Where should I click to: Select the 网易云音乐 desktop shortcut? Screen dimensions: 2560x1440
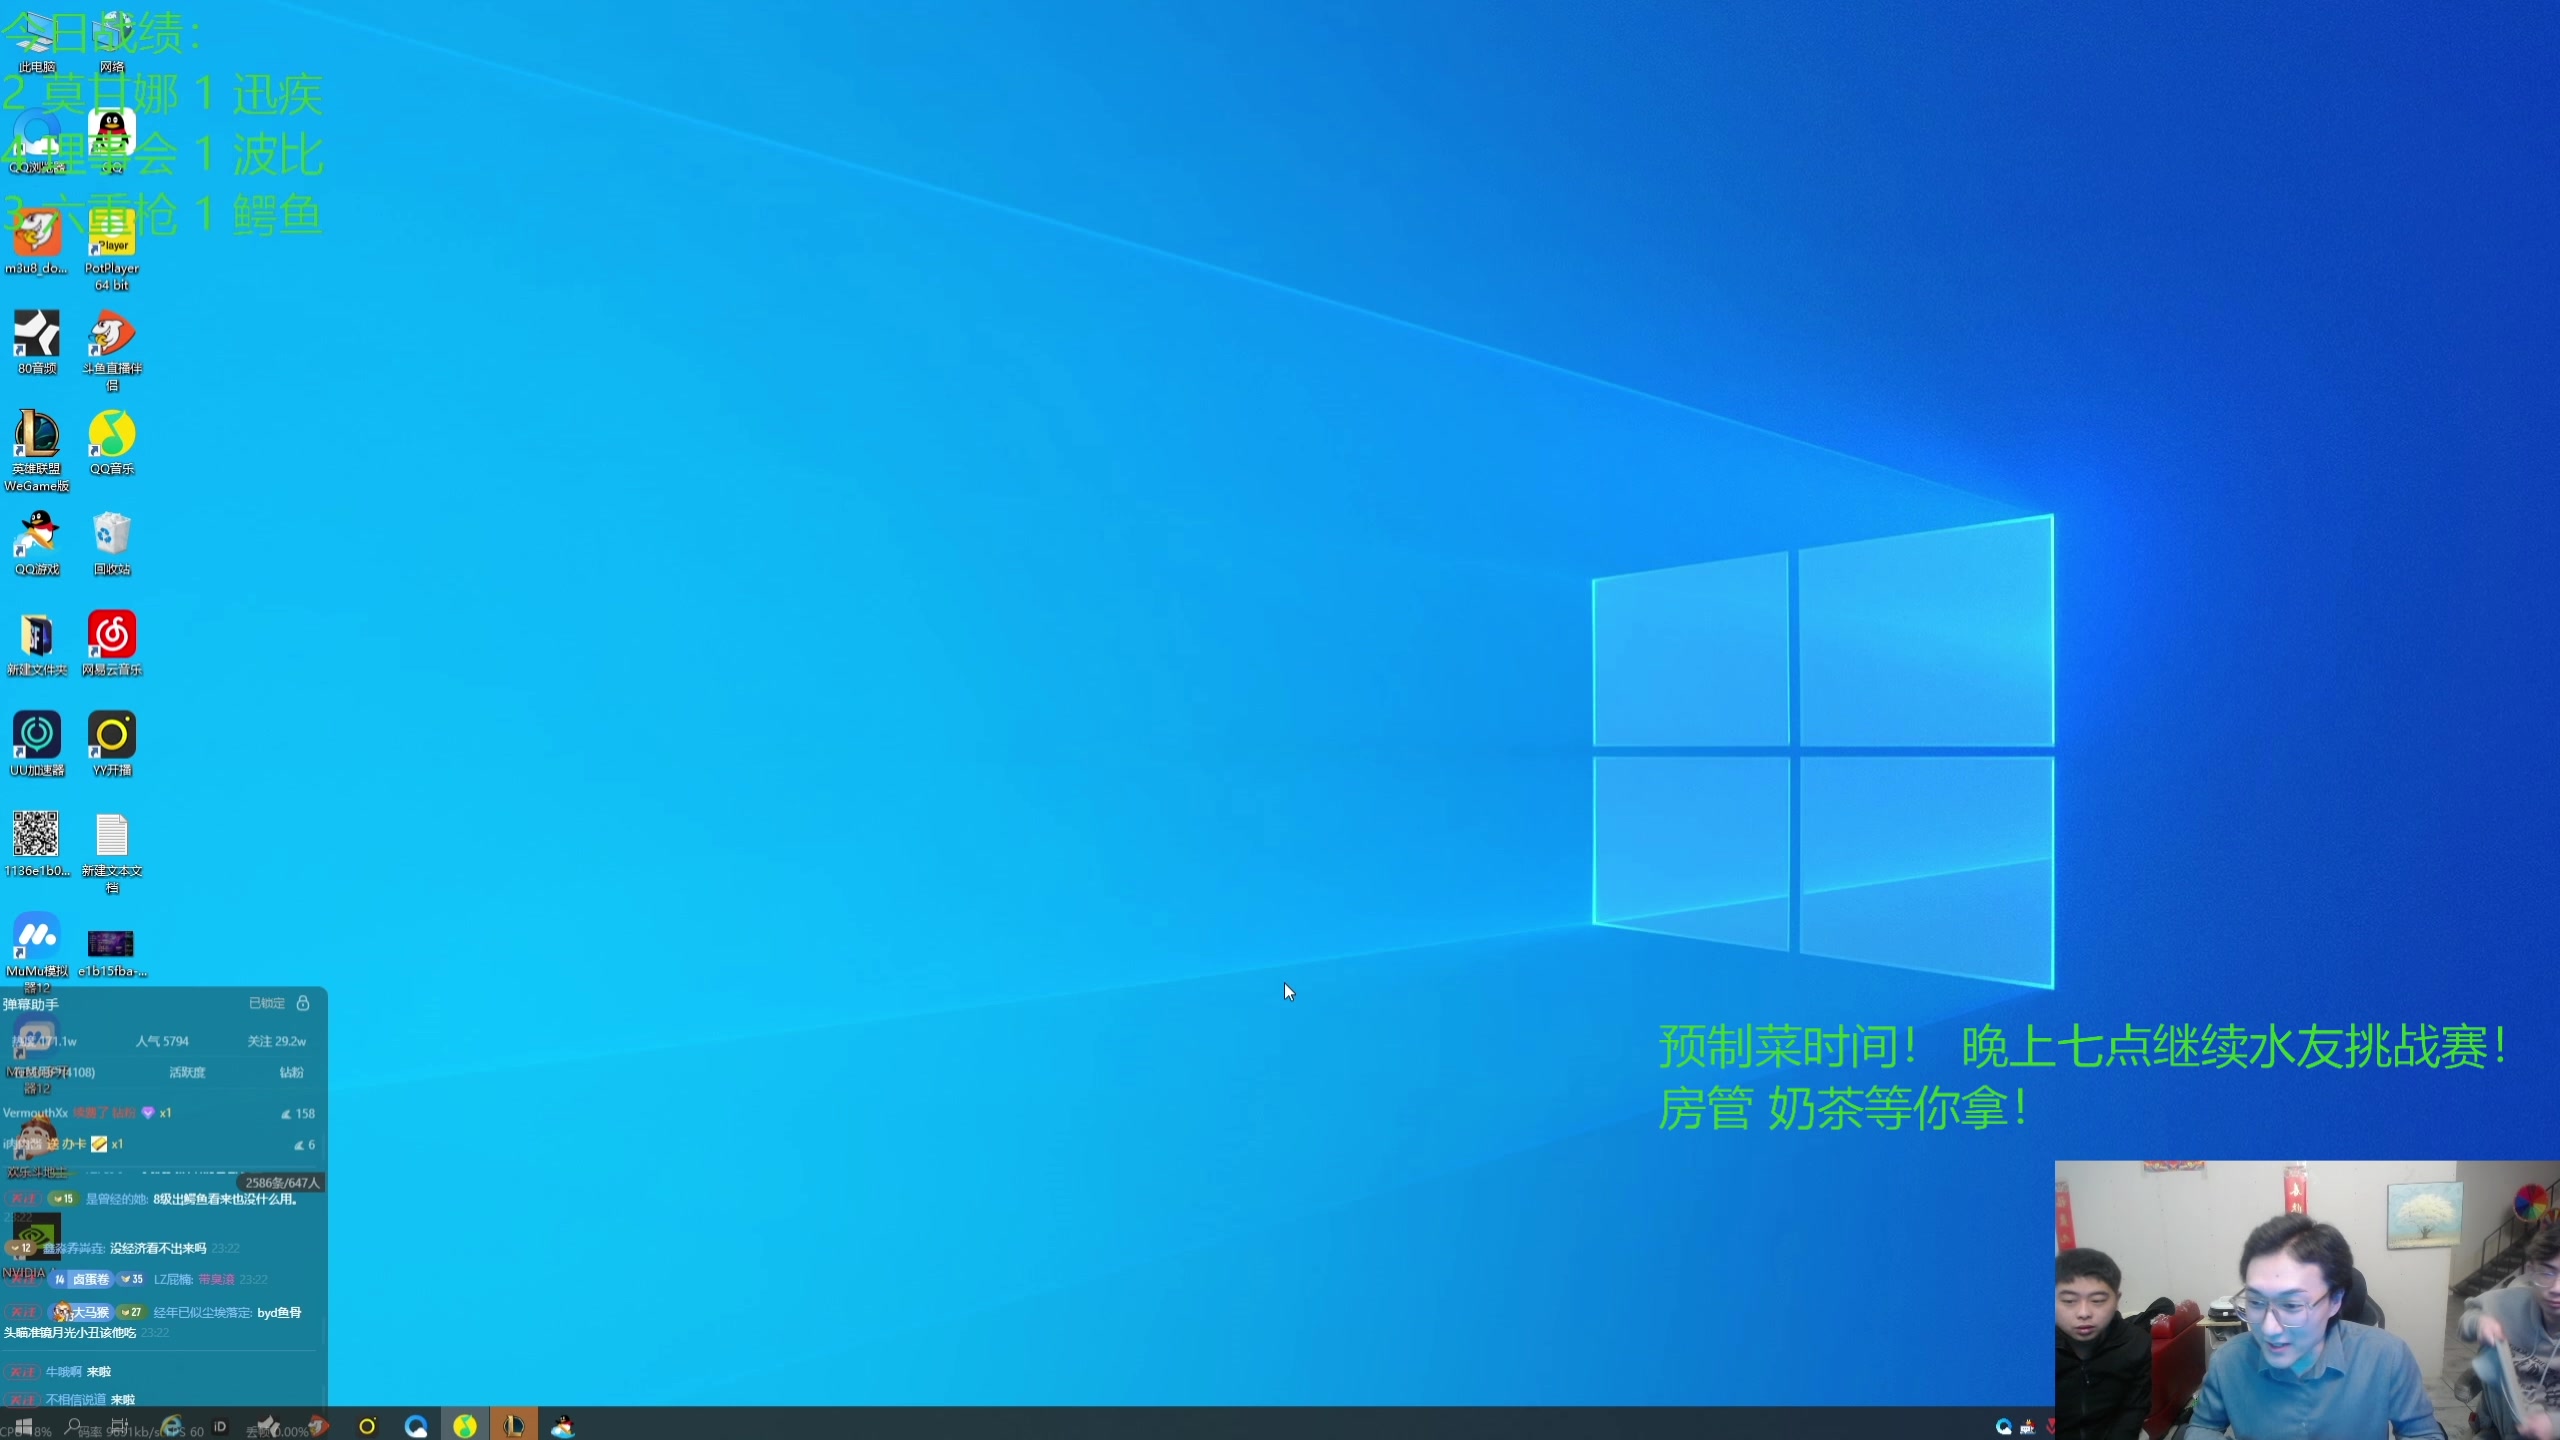[x=112, y=644]
